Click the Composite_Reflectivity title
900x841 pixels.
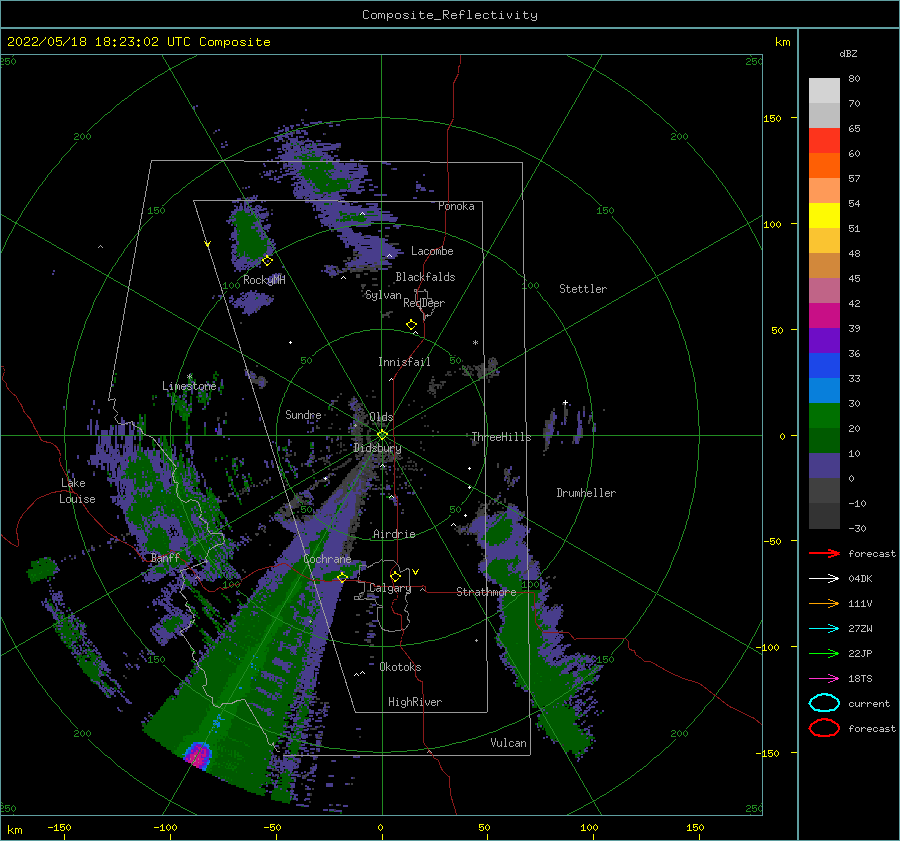449,15
